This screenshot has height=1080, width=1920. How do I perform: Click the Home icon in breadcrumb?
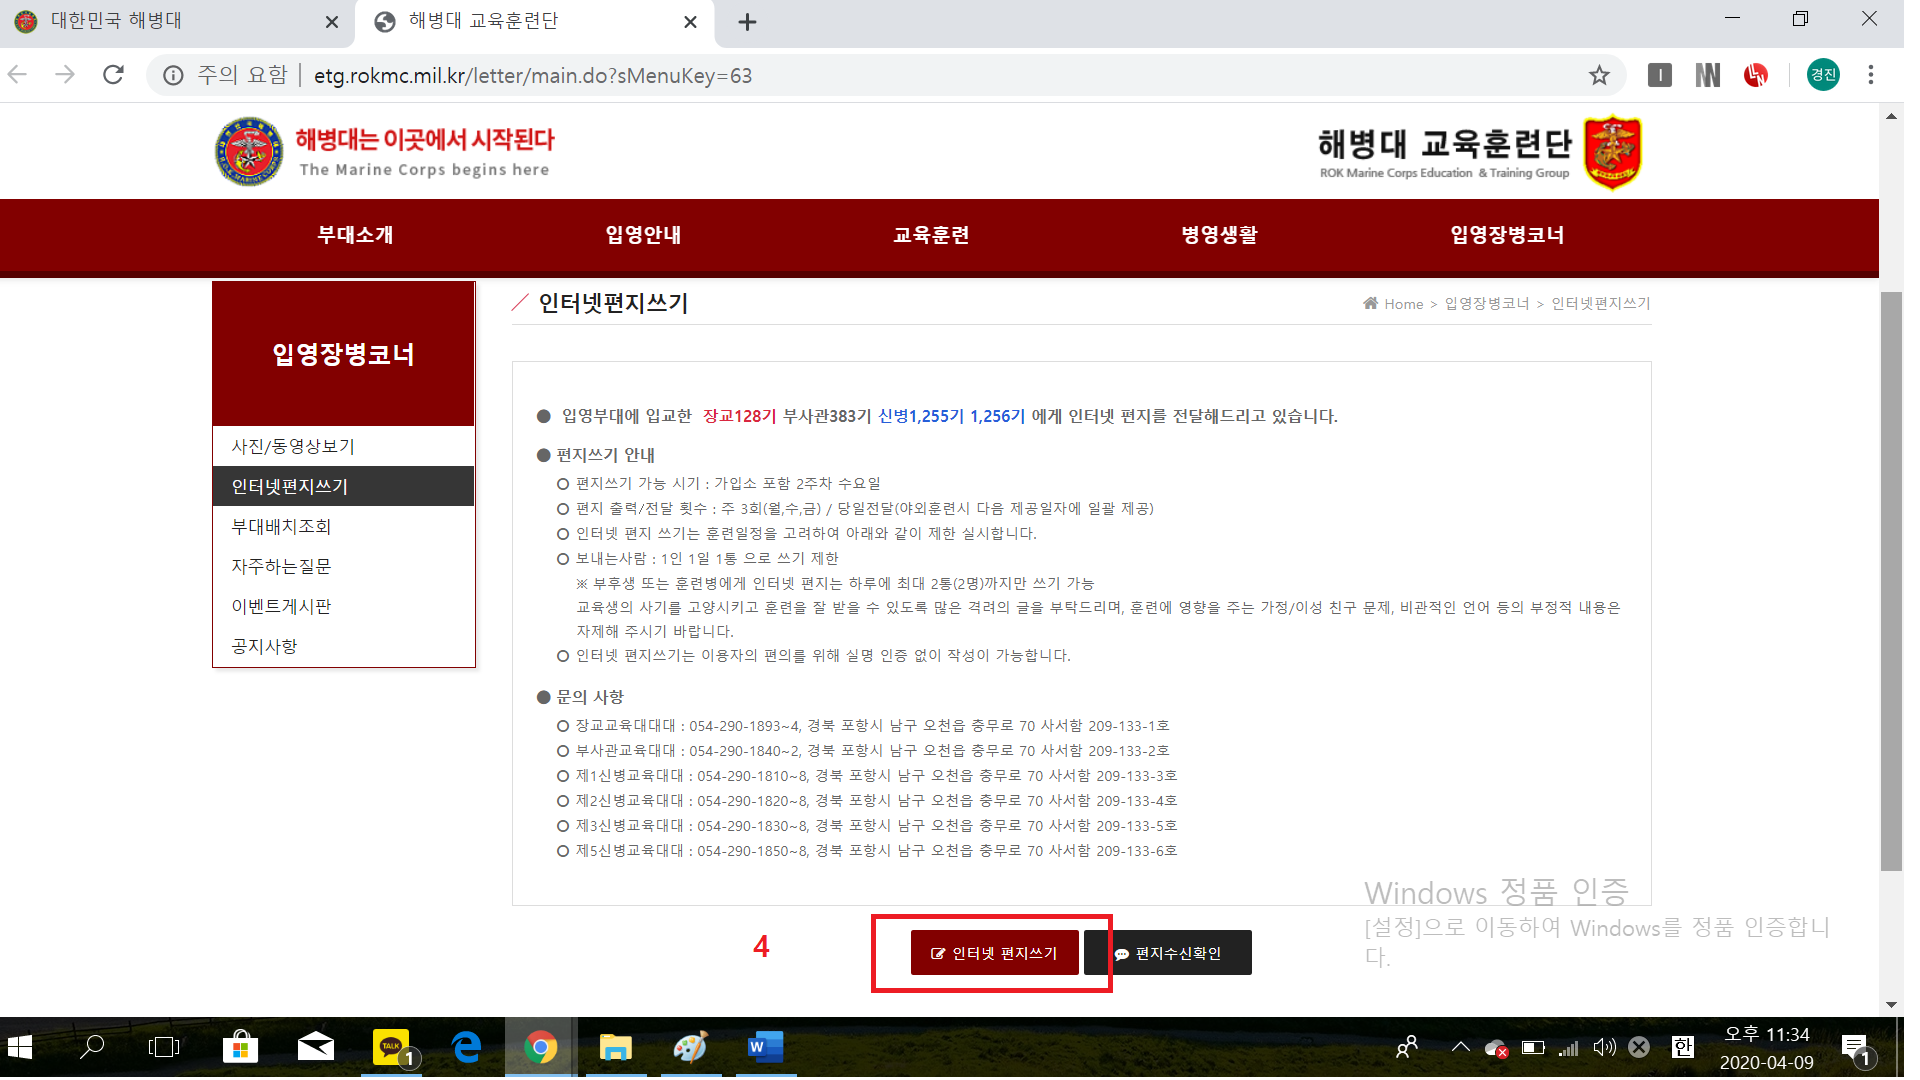pos(1370,303)
